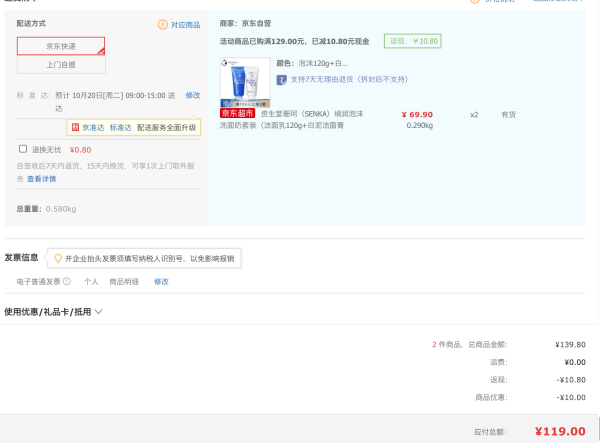This screenshot has width=600, height=443.
Task: Click the 商品明细 invoice content text
Action: (124, 282)
